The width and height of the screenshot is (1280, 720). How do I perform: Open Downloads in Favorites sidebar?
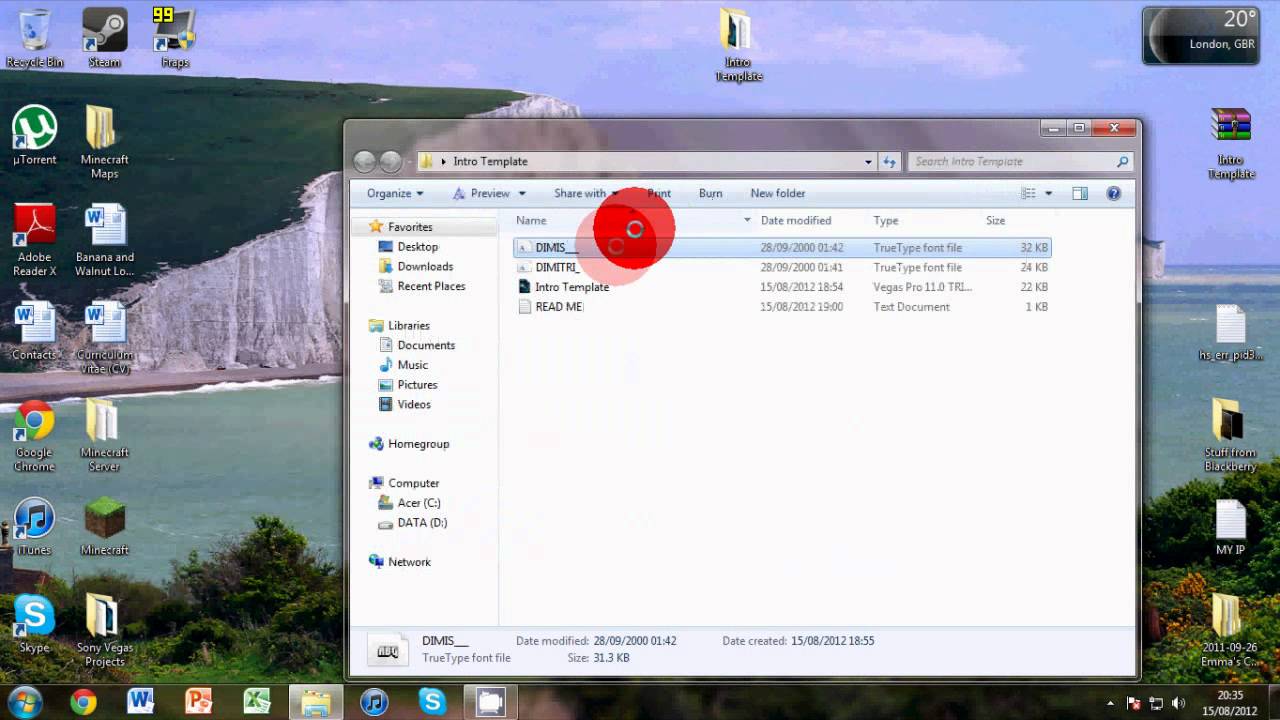(425, 266)
